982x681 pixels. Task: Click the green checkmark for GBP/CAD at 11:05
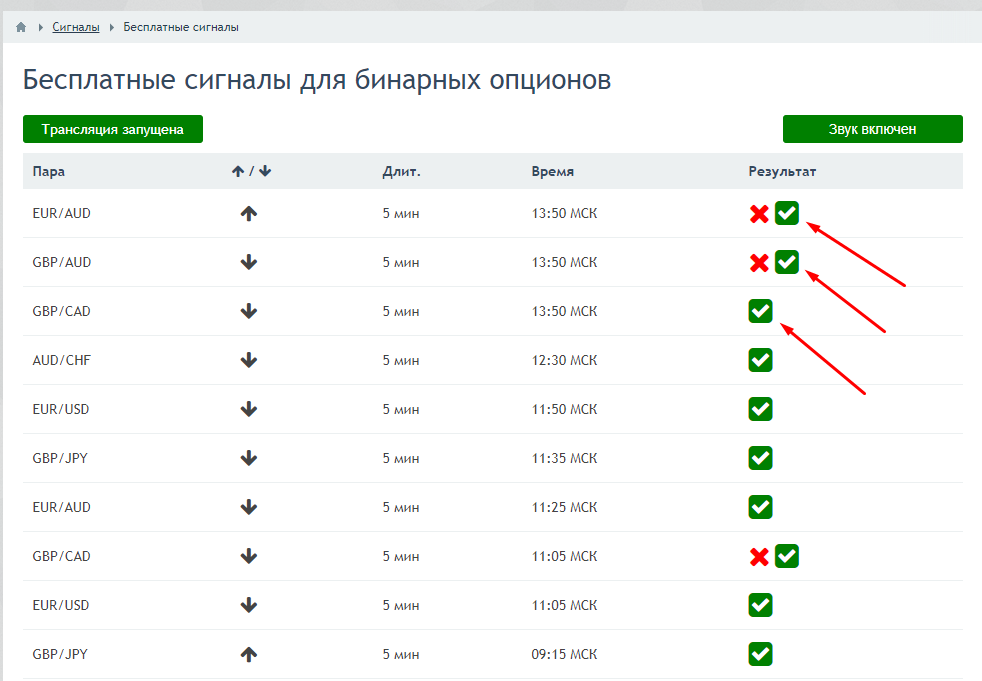[x=787, y=556]
